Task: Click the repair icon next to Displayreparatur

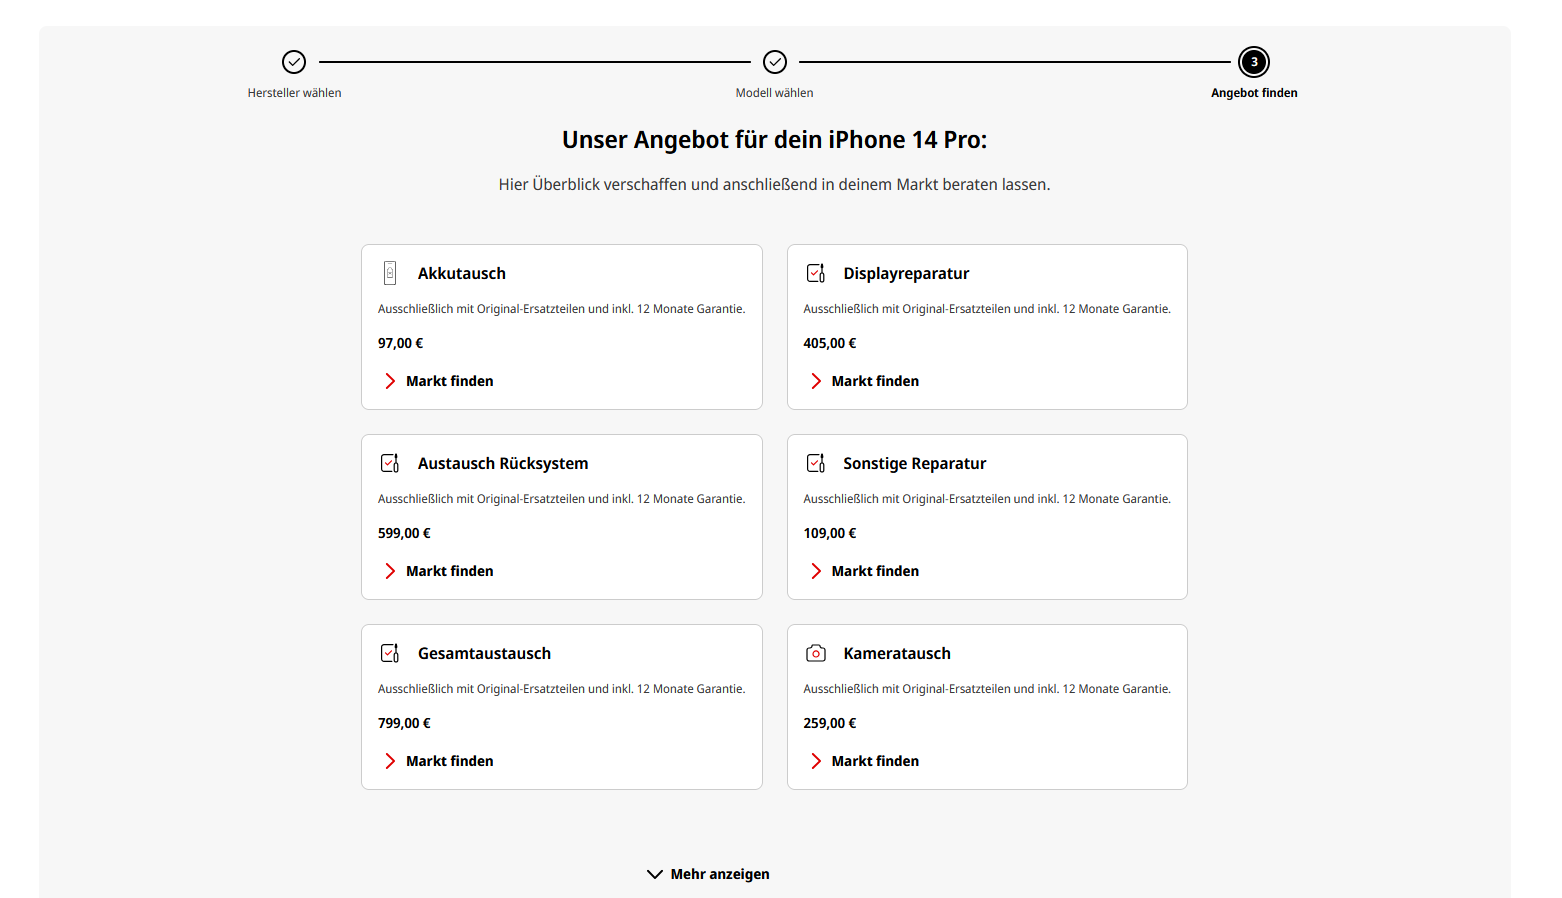Action: click(816, 273)
